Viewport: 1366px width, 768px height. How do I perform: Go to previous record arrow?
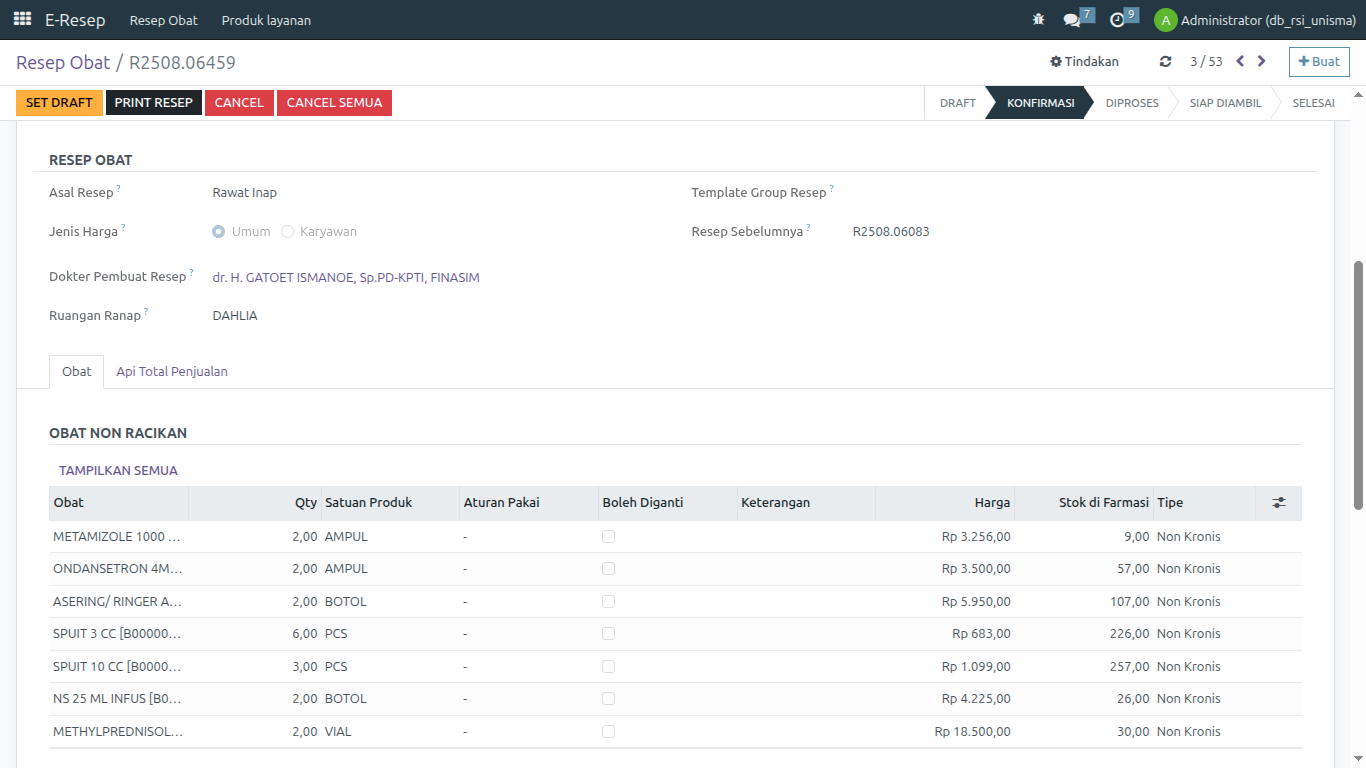click(x=1240, y=61)
